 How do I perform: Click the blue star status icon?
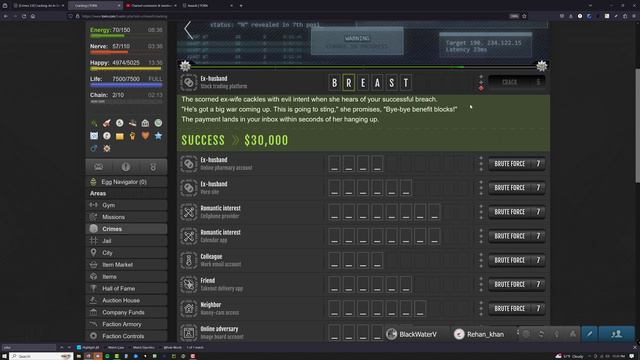[158, 136]
